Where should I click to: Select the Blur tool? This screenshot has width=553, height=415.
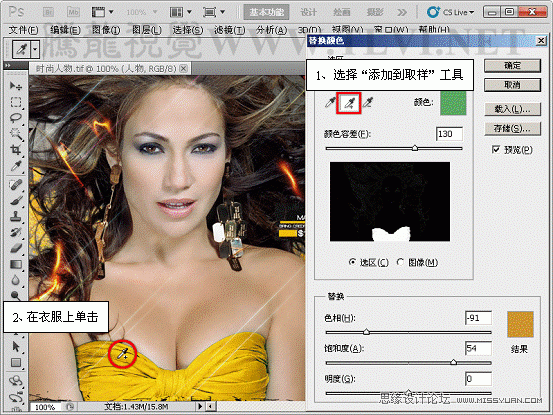coord(16,280)
